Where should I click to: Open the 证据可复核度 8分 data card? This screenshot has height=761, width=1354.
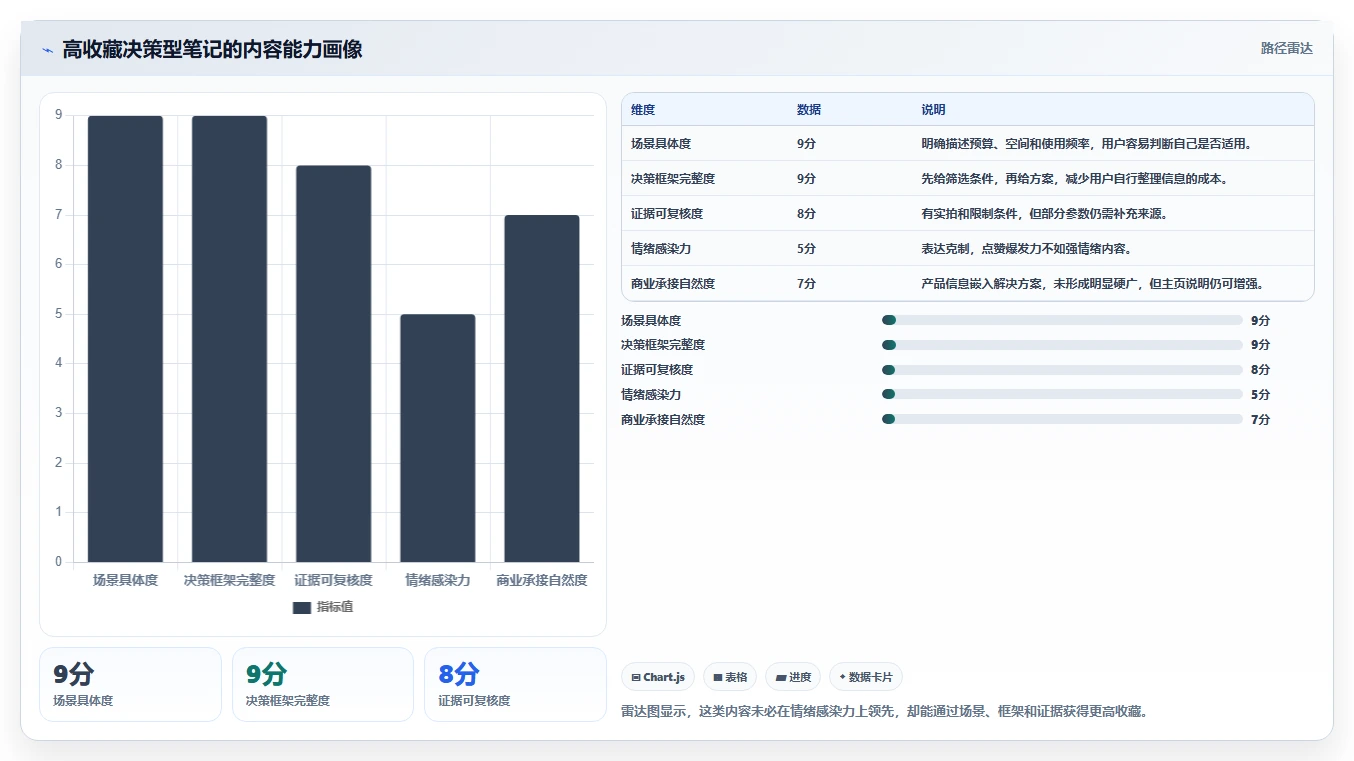[x=515, y=684]
